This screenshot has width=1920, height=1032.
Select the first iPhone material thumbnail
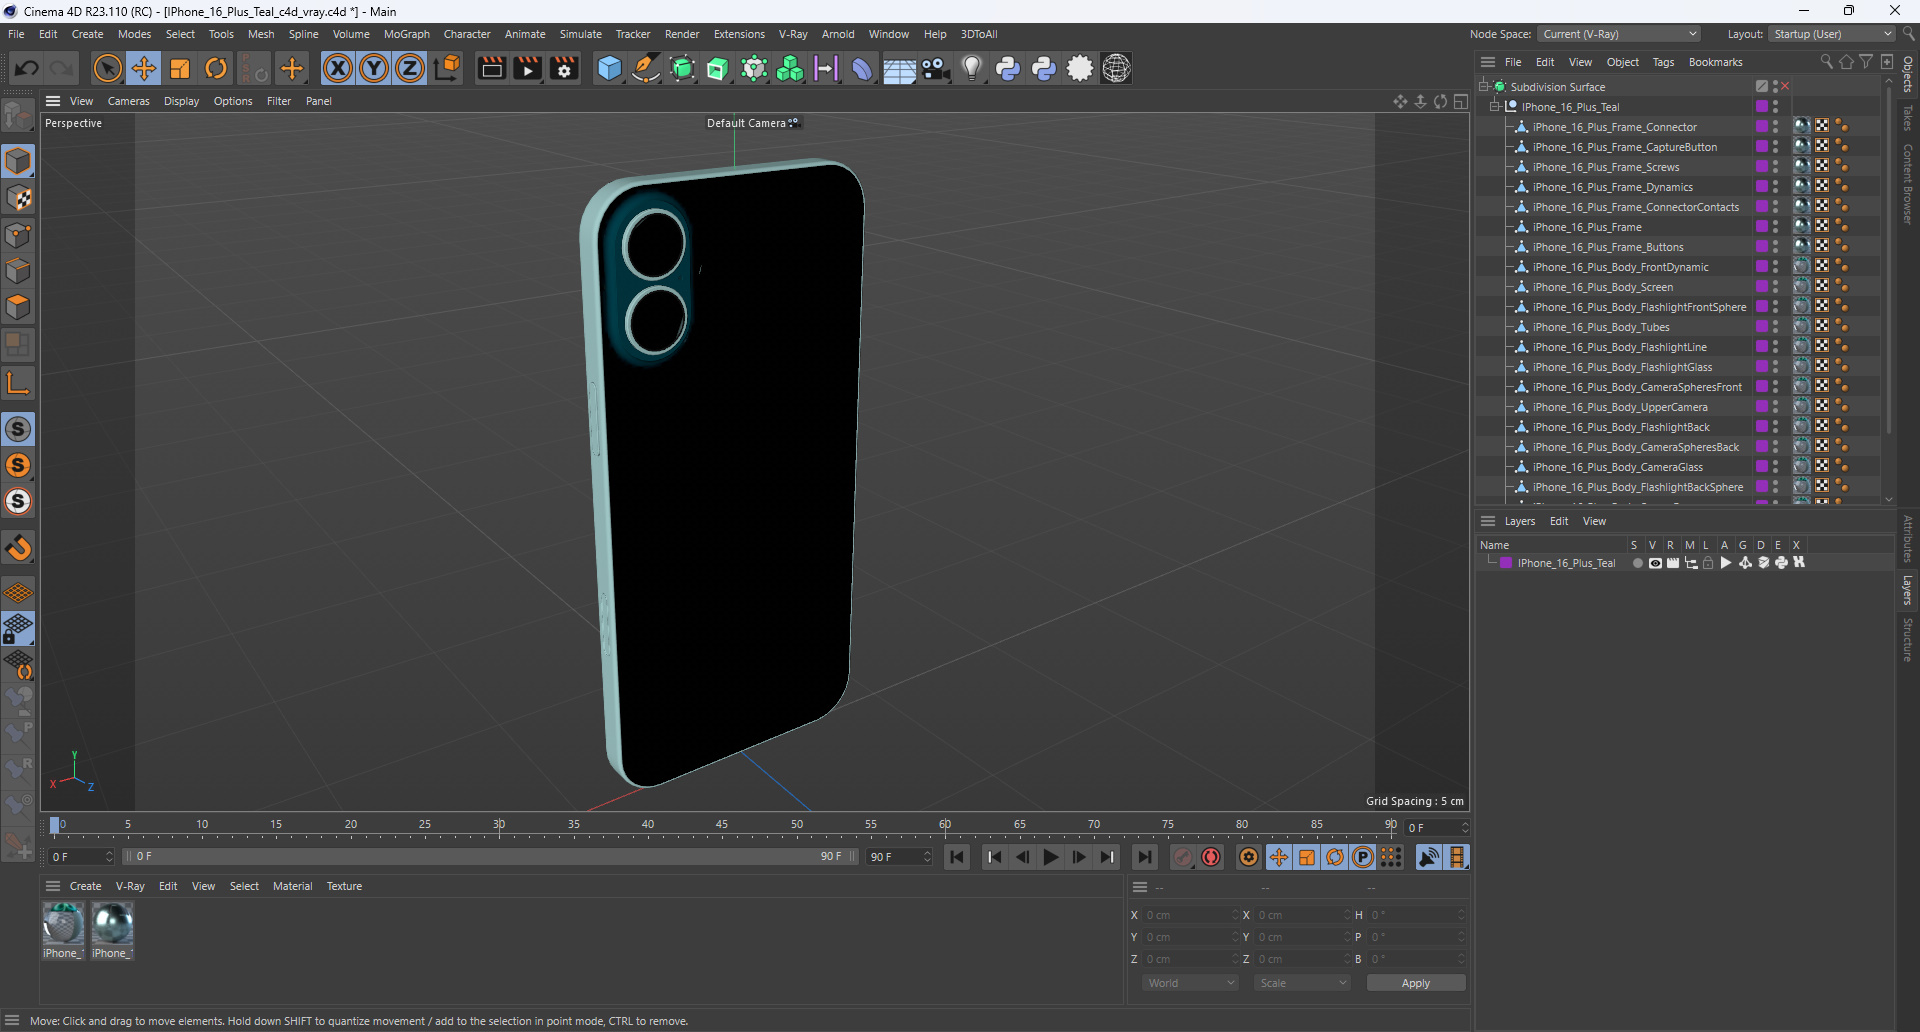[x=63, y=924]
